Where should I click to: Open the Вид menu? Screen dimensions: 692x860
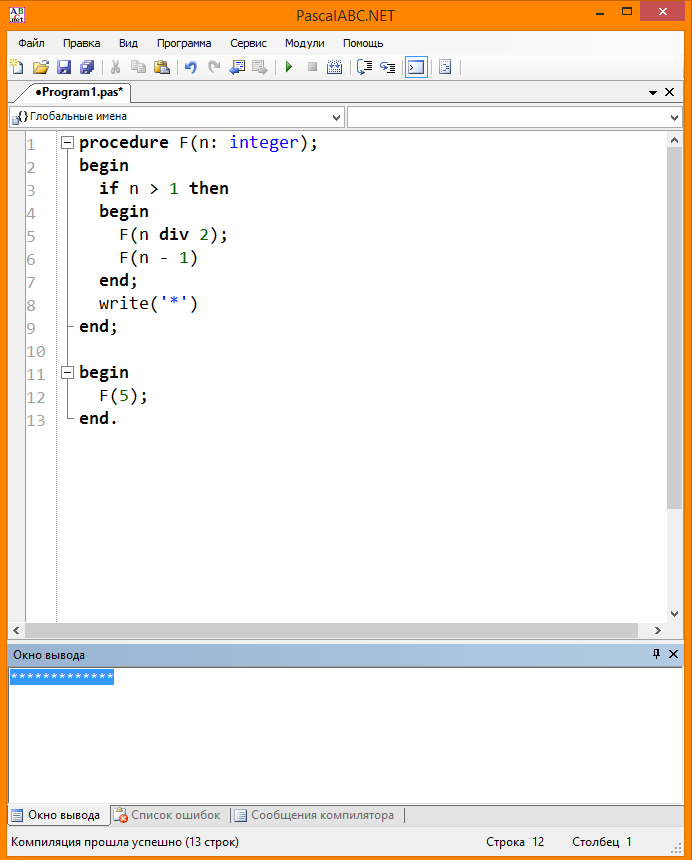128,43
